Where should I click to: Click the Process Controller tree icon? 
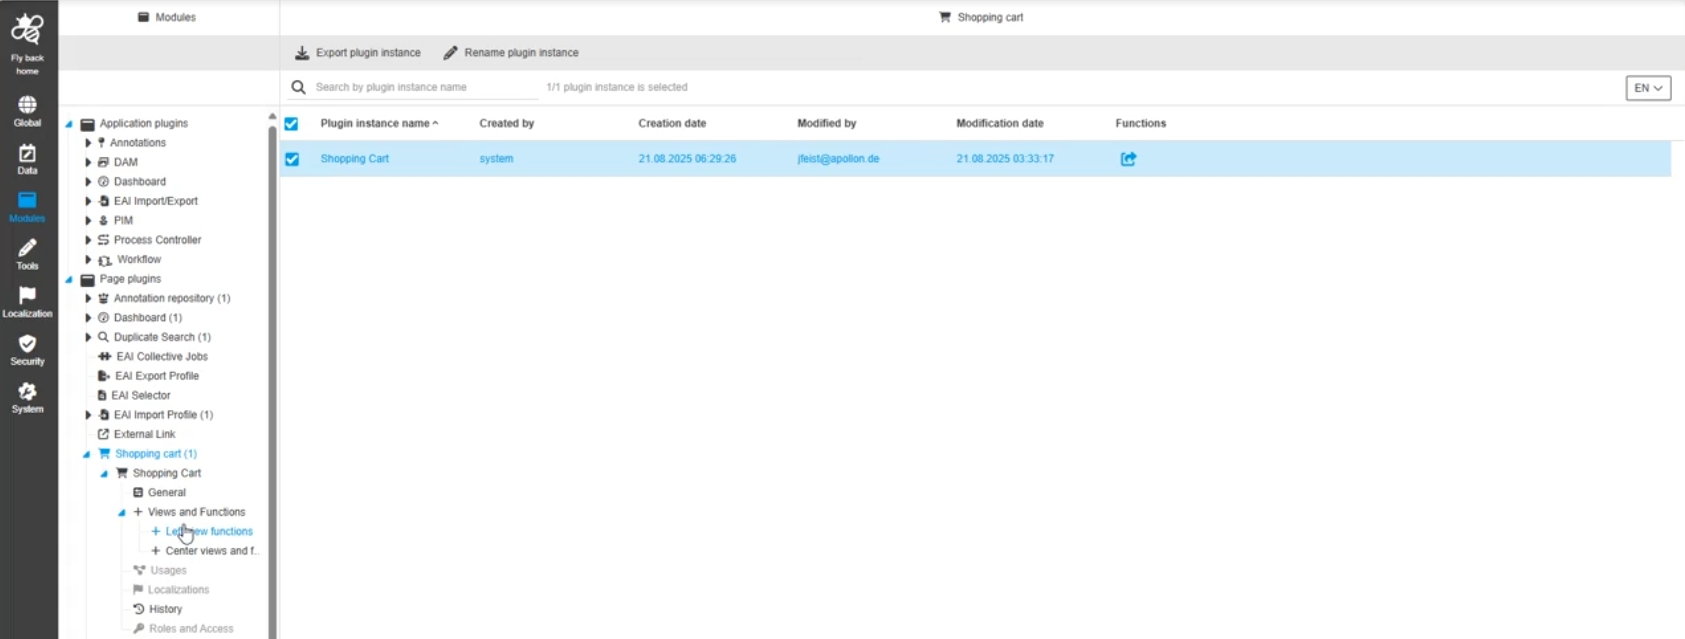[x=103, y=240]
